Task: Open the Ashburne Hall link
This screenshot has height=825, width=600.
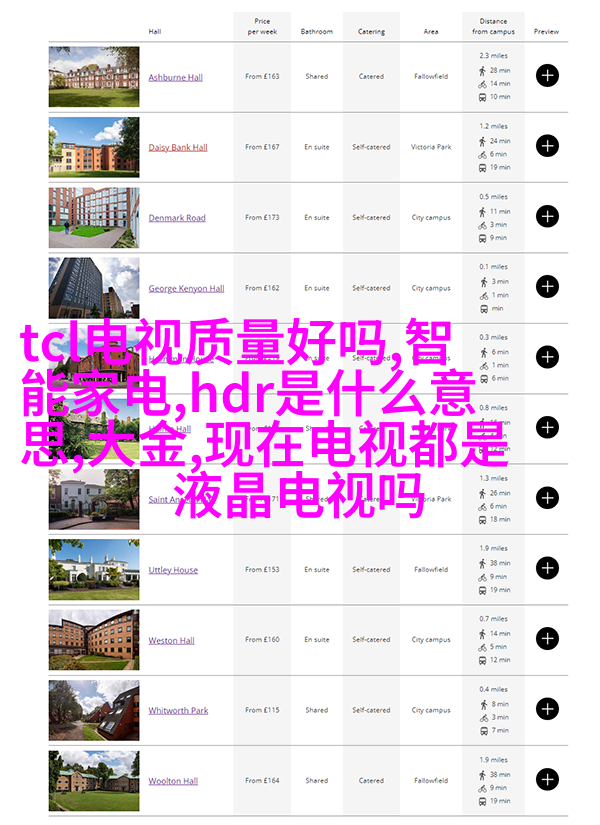Action: point(175,77)
